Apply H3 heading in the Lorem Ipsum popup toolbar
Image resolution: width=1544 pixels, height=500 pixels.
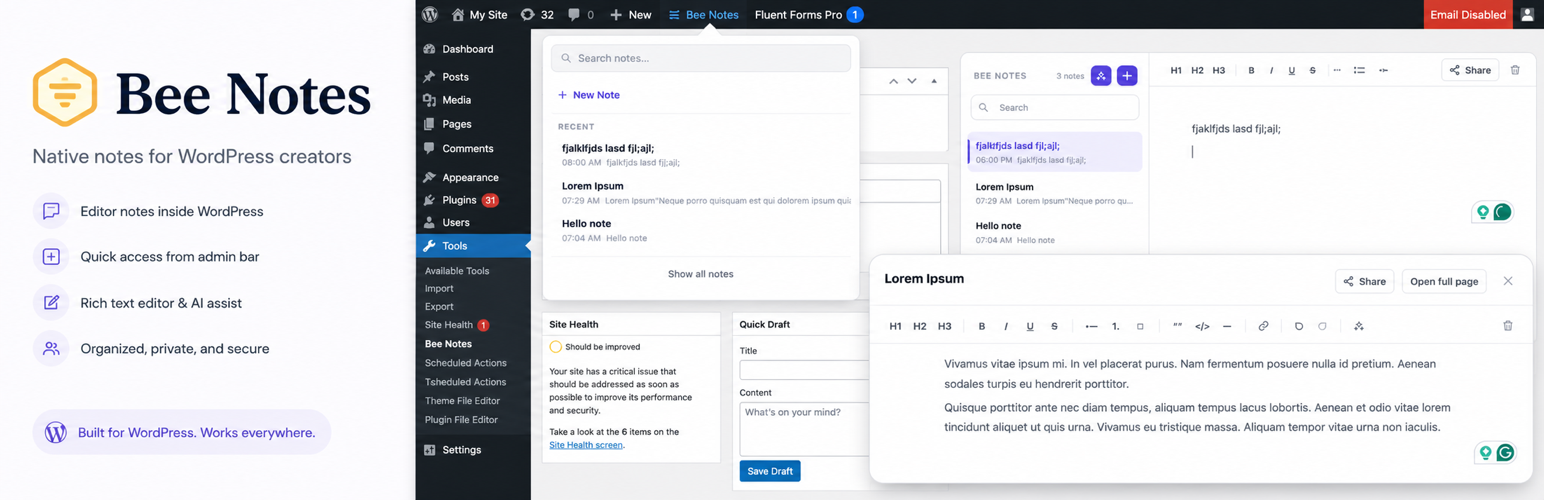click(945, 326)
